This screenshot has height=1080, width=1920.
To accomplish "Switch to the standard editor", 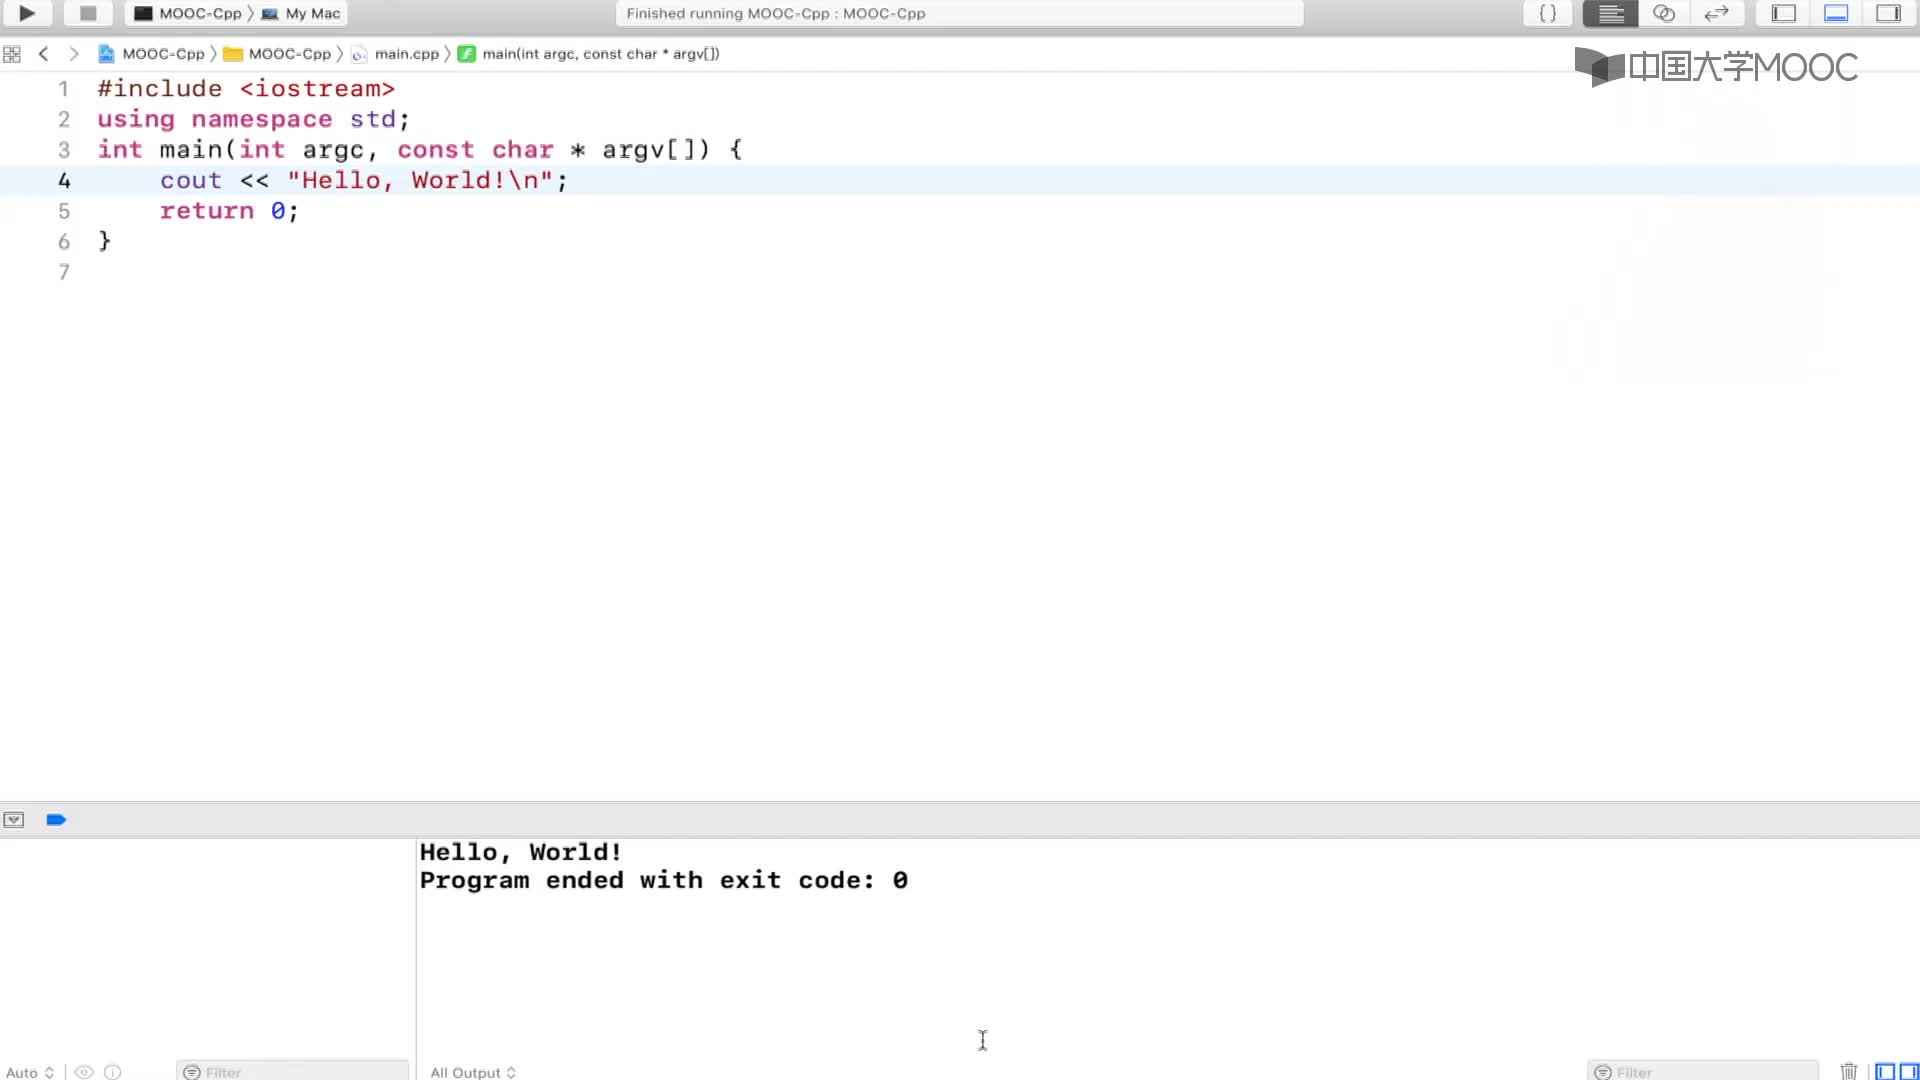I will click(1610, 13).
